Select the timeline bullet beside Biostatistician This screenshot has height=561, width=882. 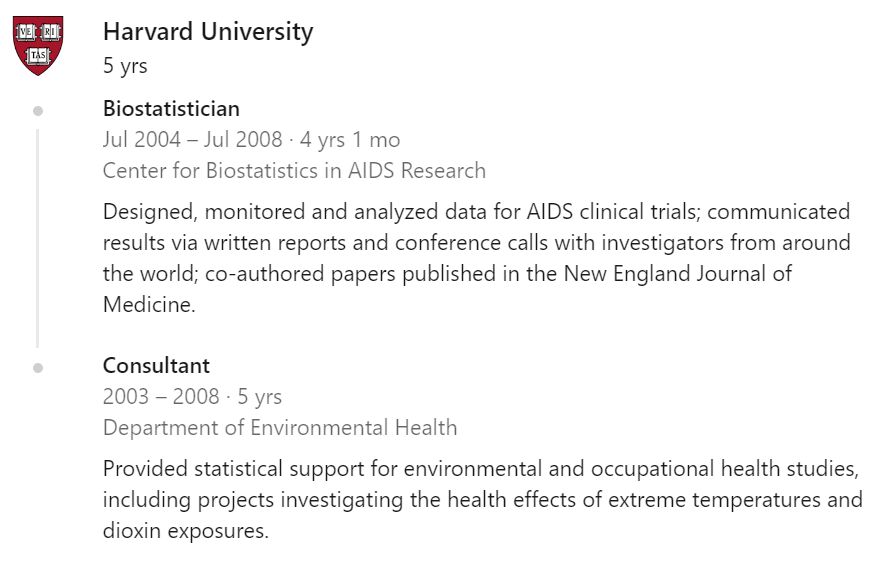click(x=38, y=110)
